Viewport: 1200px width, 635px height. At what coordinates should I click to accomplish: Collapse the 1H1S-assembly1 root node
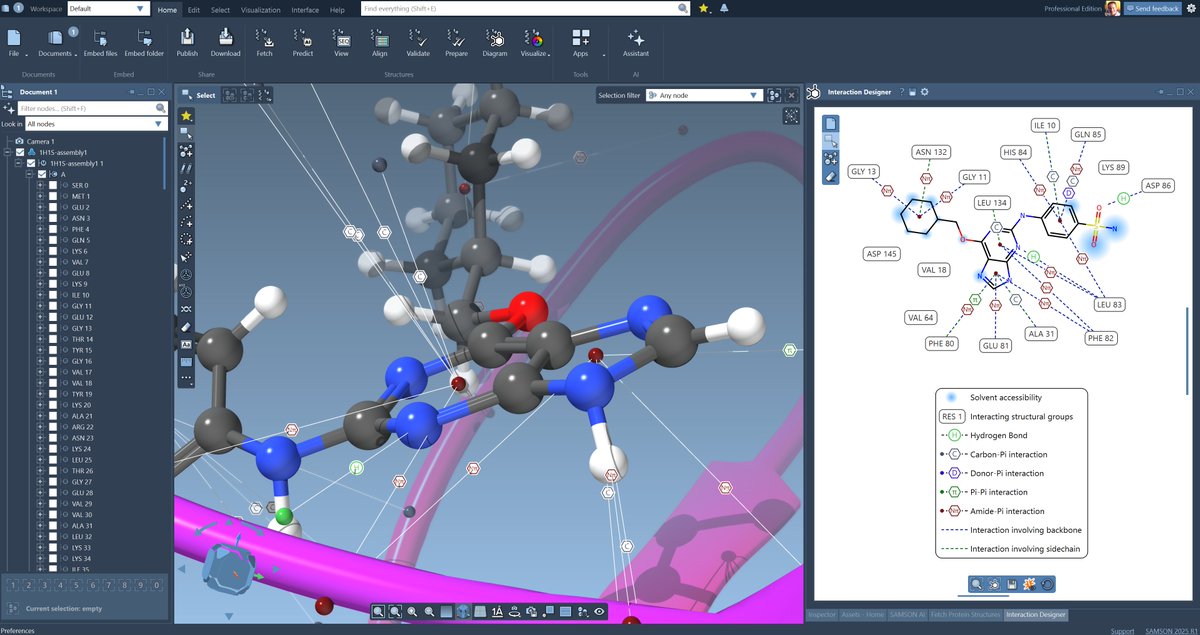coord(8,152)
